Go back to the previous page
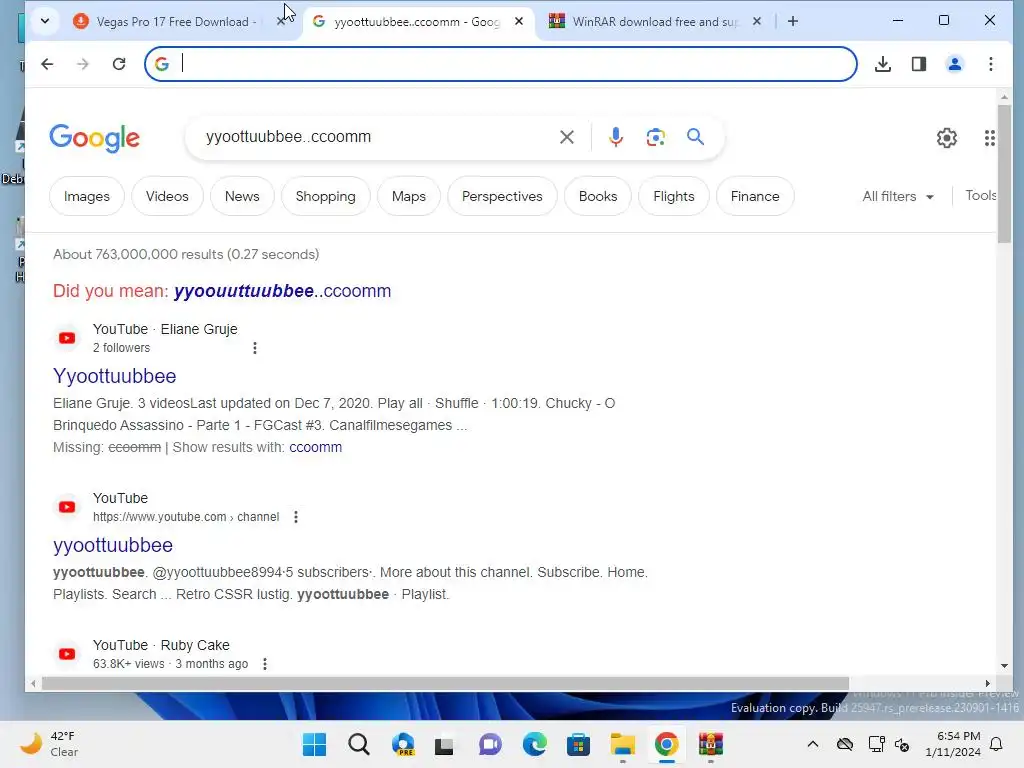The width and height of the screenshot is (1024, 768). (47, 64)
